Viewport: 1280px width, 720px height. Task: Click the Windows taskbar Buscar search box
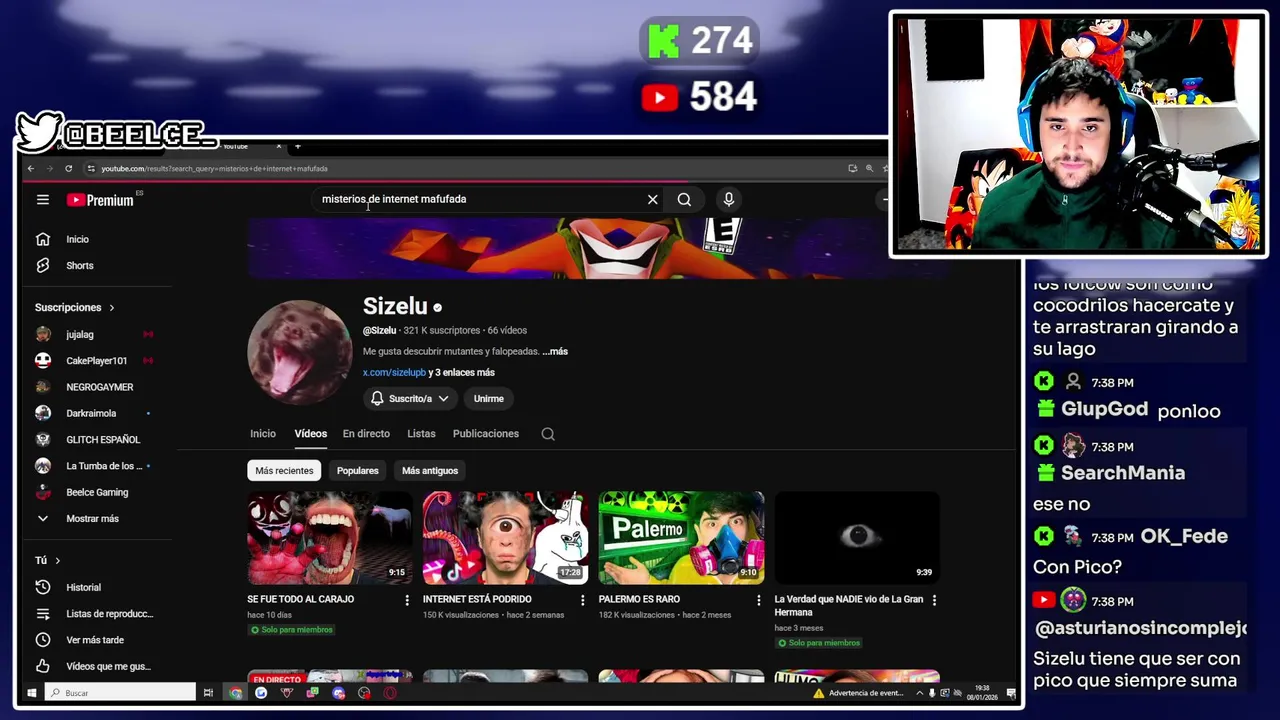pos(120,693)
